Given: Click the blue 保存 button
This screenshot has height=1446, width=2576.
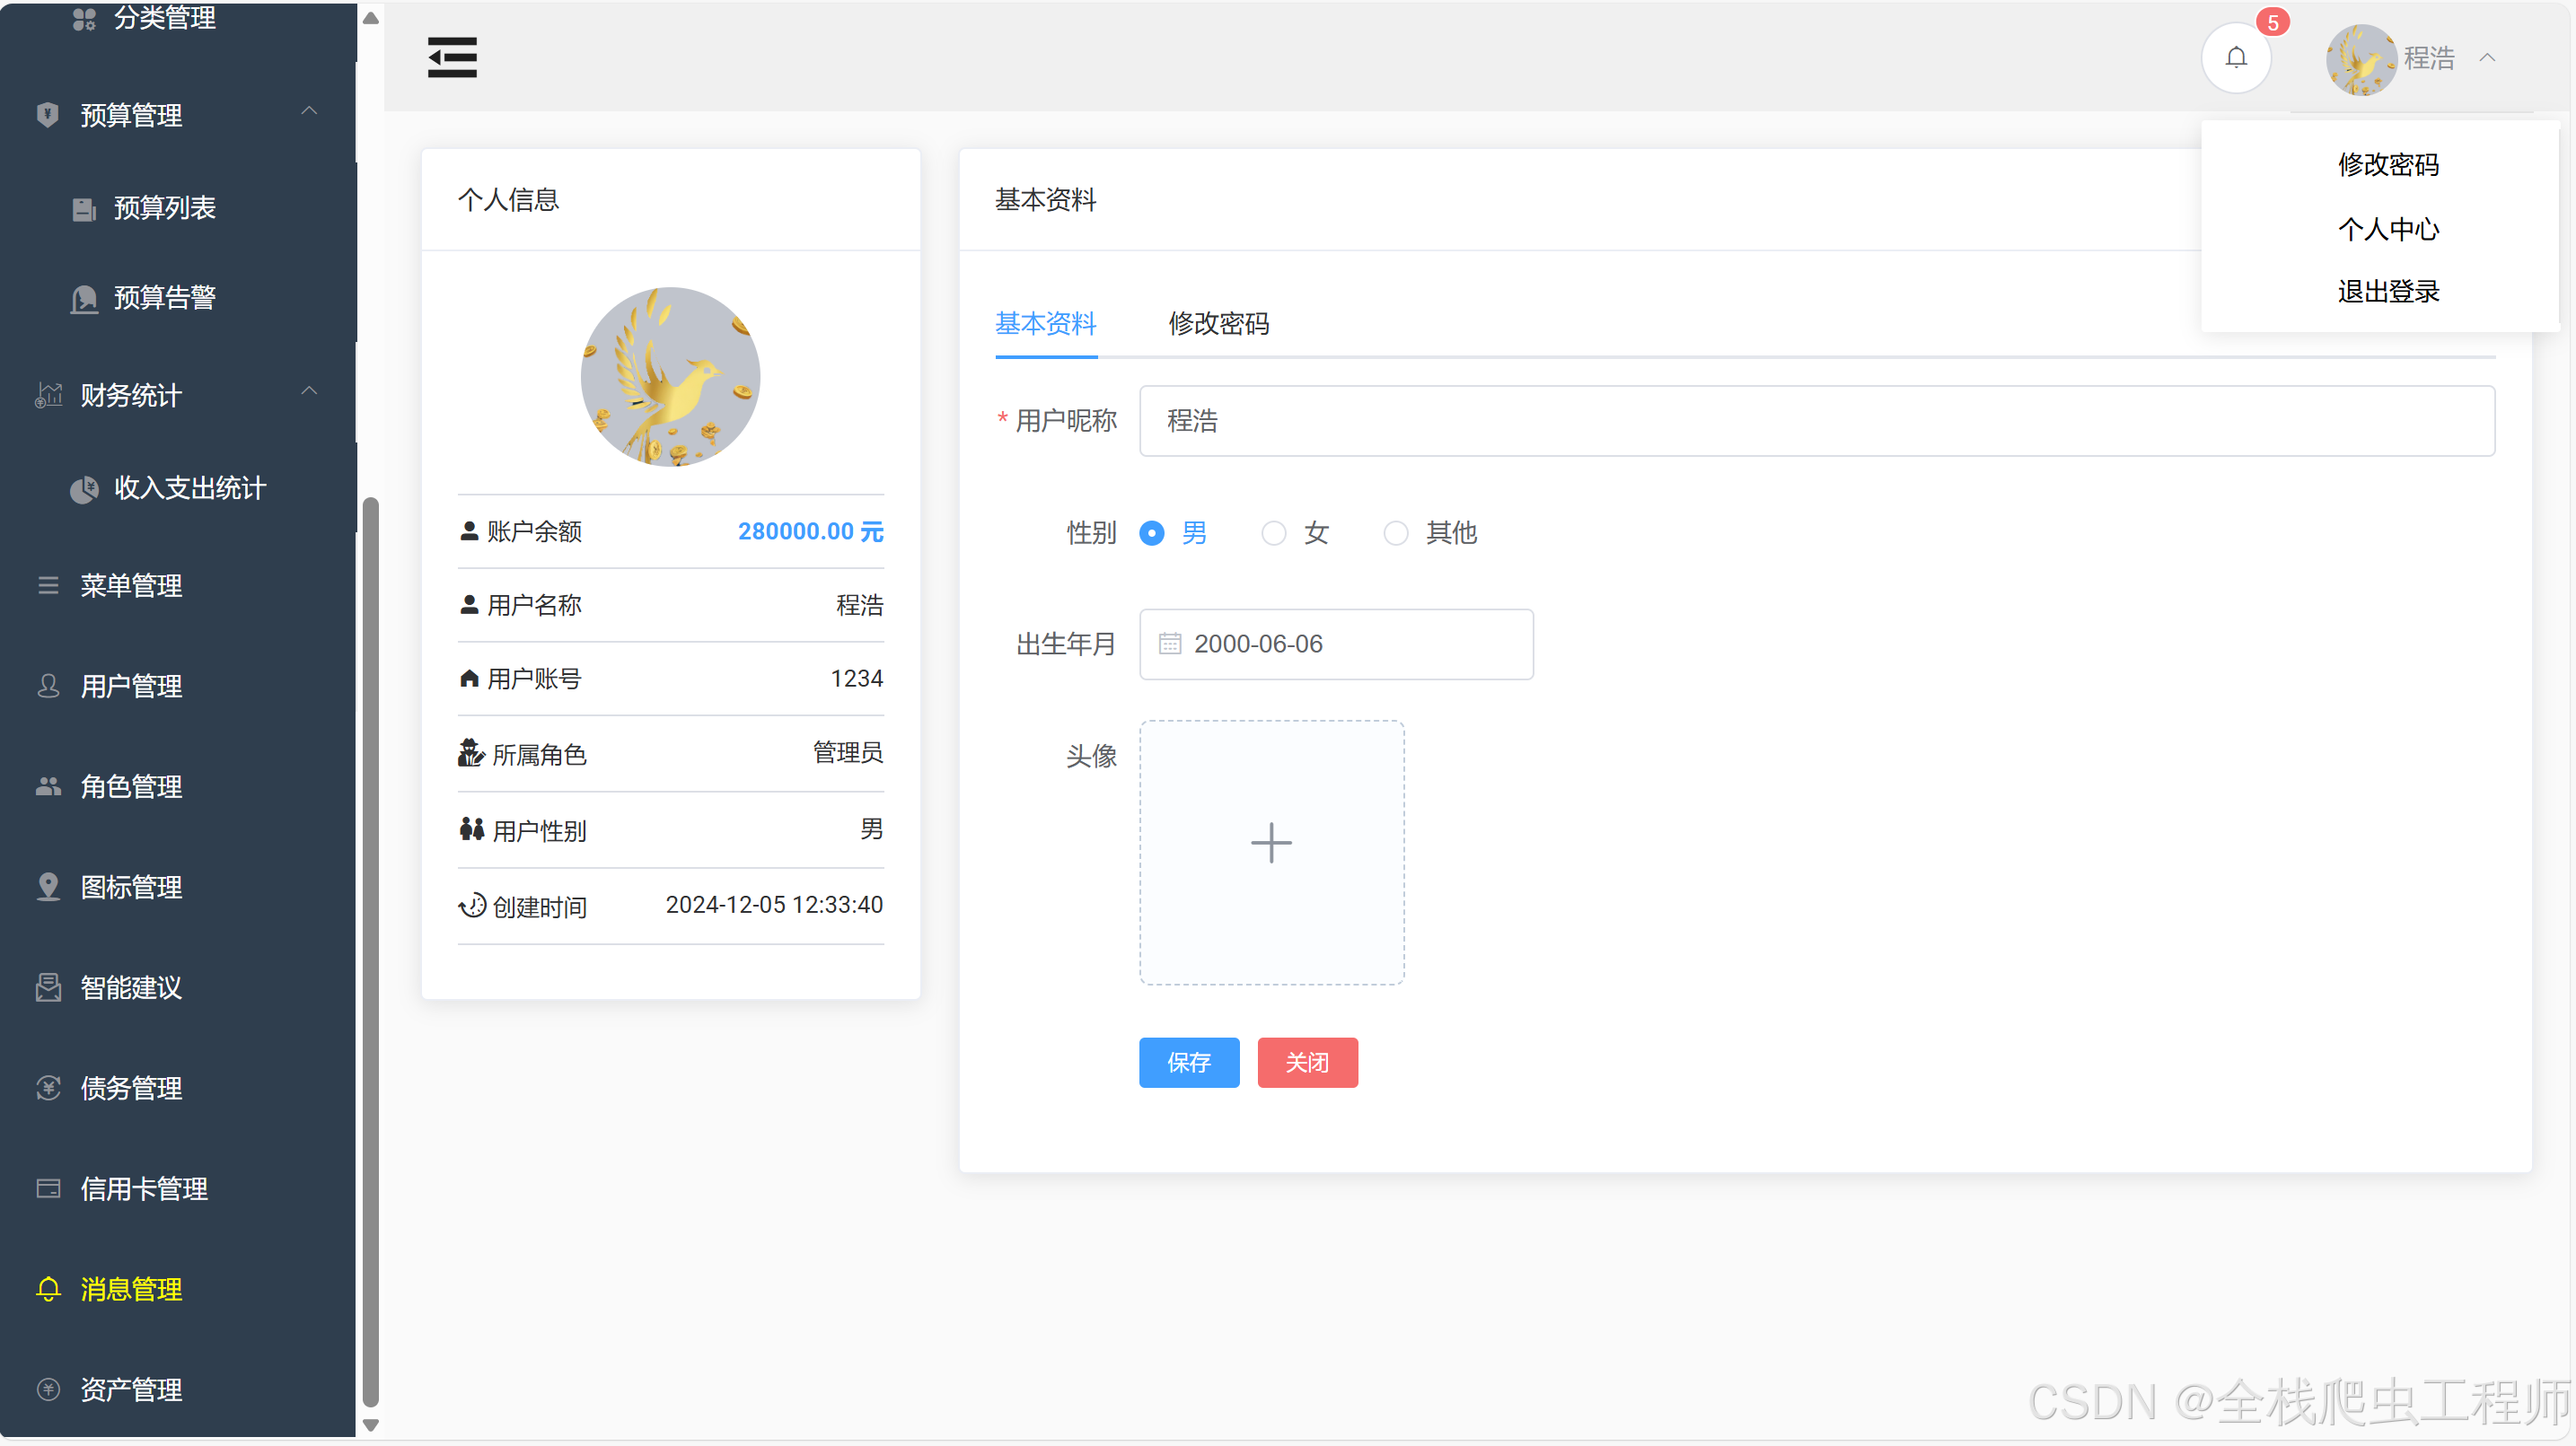Looking at the screenshot, I should pyautogui.click(x=1188, y=1062).
